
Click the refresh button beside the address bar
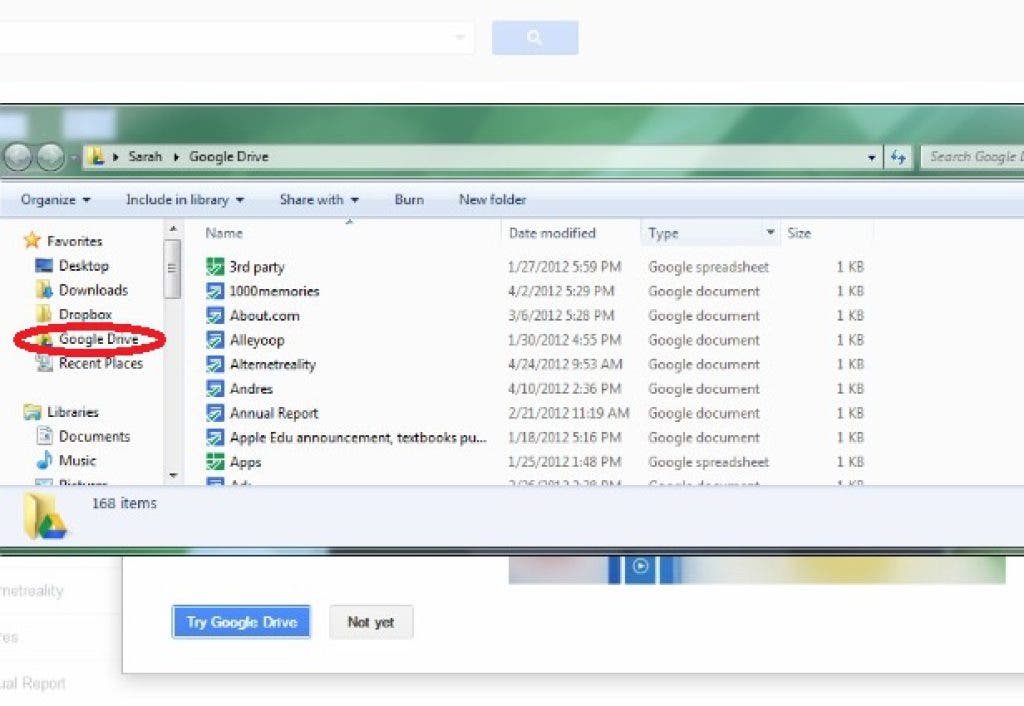899,157
